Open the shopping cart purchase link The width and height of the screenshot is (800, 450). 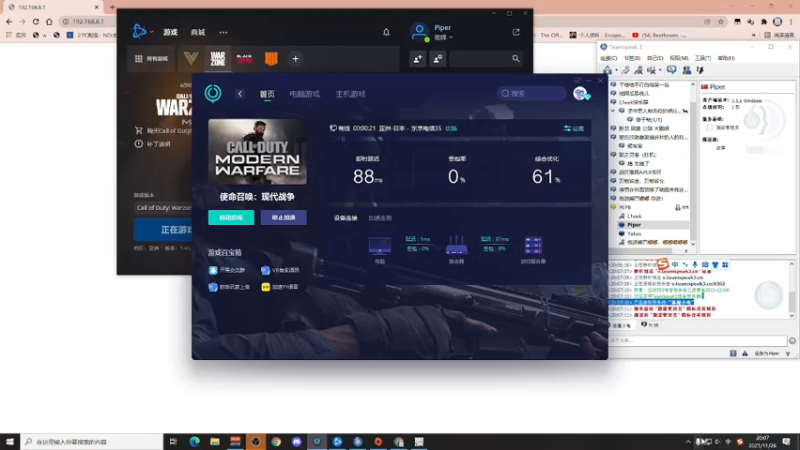coord(163,131)
